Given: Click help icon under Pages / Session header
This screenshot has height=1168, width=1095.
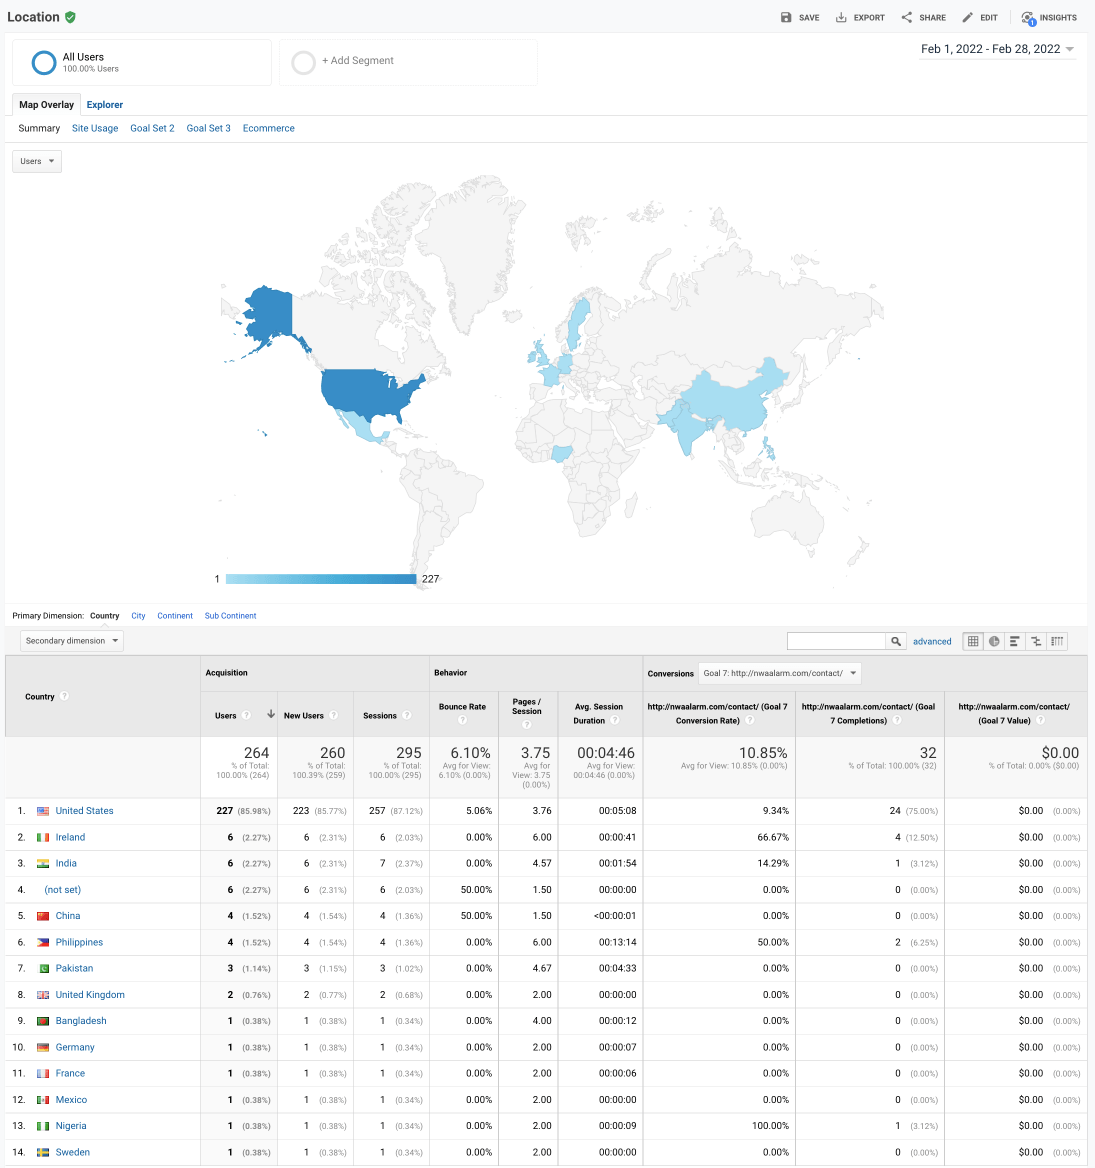Looking at the screenshot, I should (x=527, y=724).
